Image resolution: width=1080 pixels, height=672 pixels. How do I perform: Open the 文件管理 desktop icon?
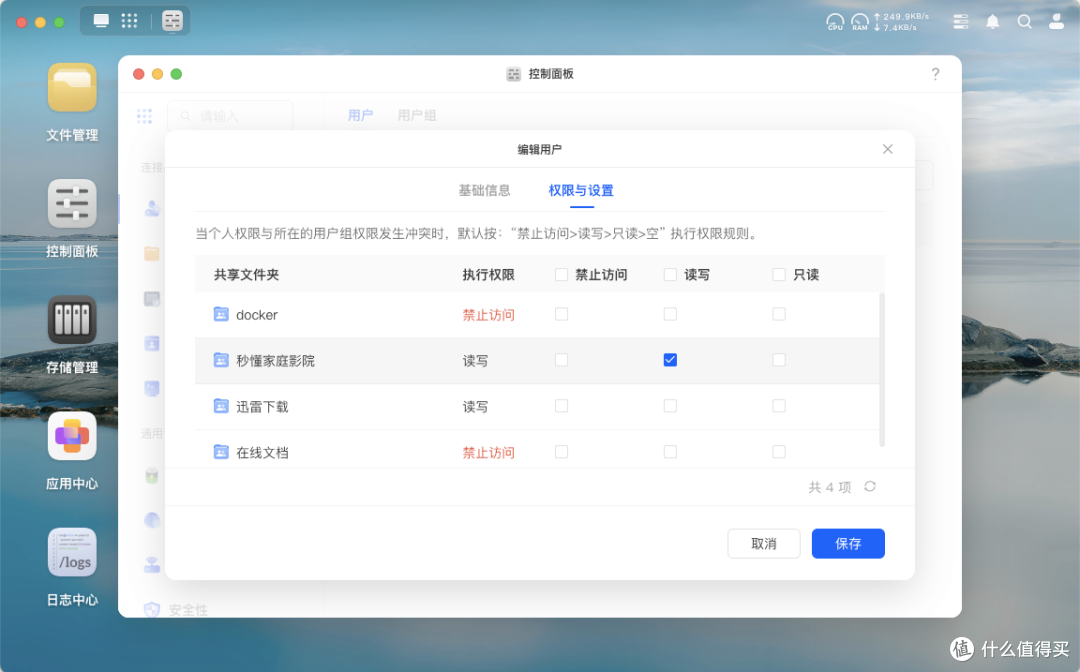tap(72, 87)
